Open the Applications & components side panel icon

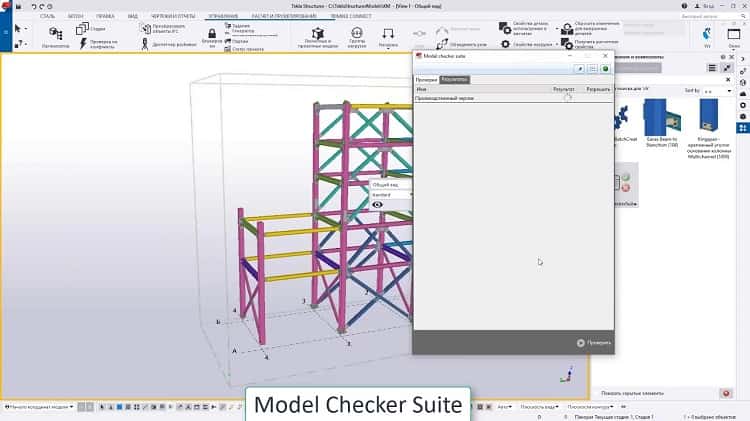(741, 128)
